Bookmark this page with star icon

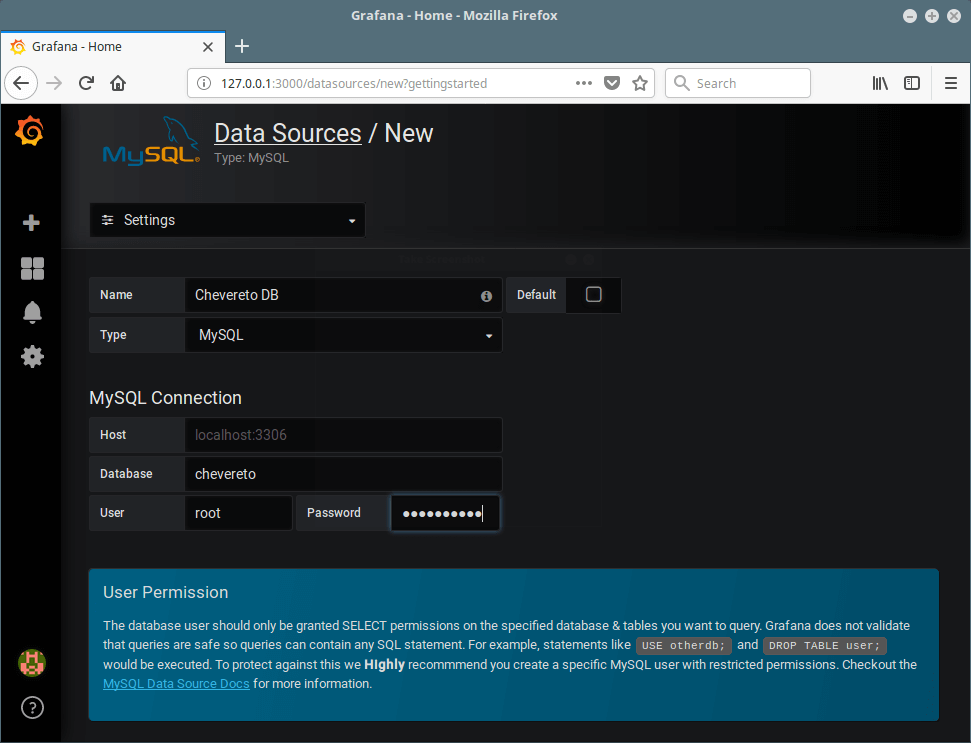click(x=640, y=83)
